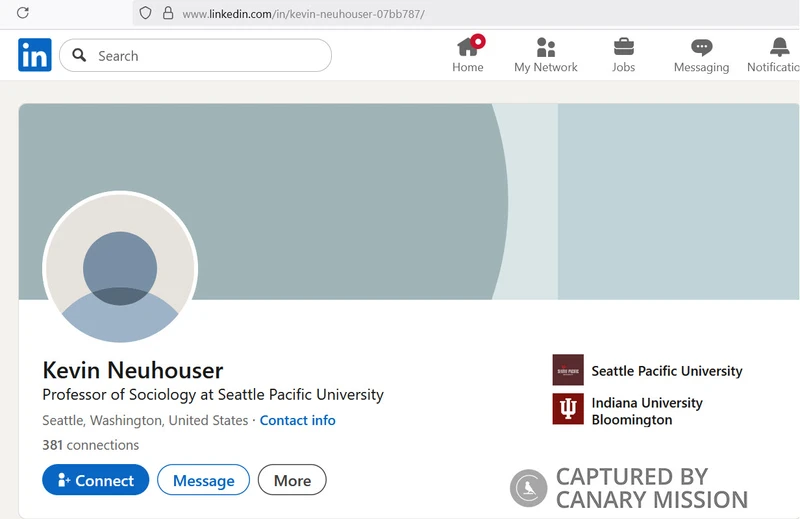Open the Messaging nav item

(702, 55)
